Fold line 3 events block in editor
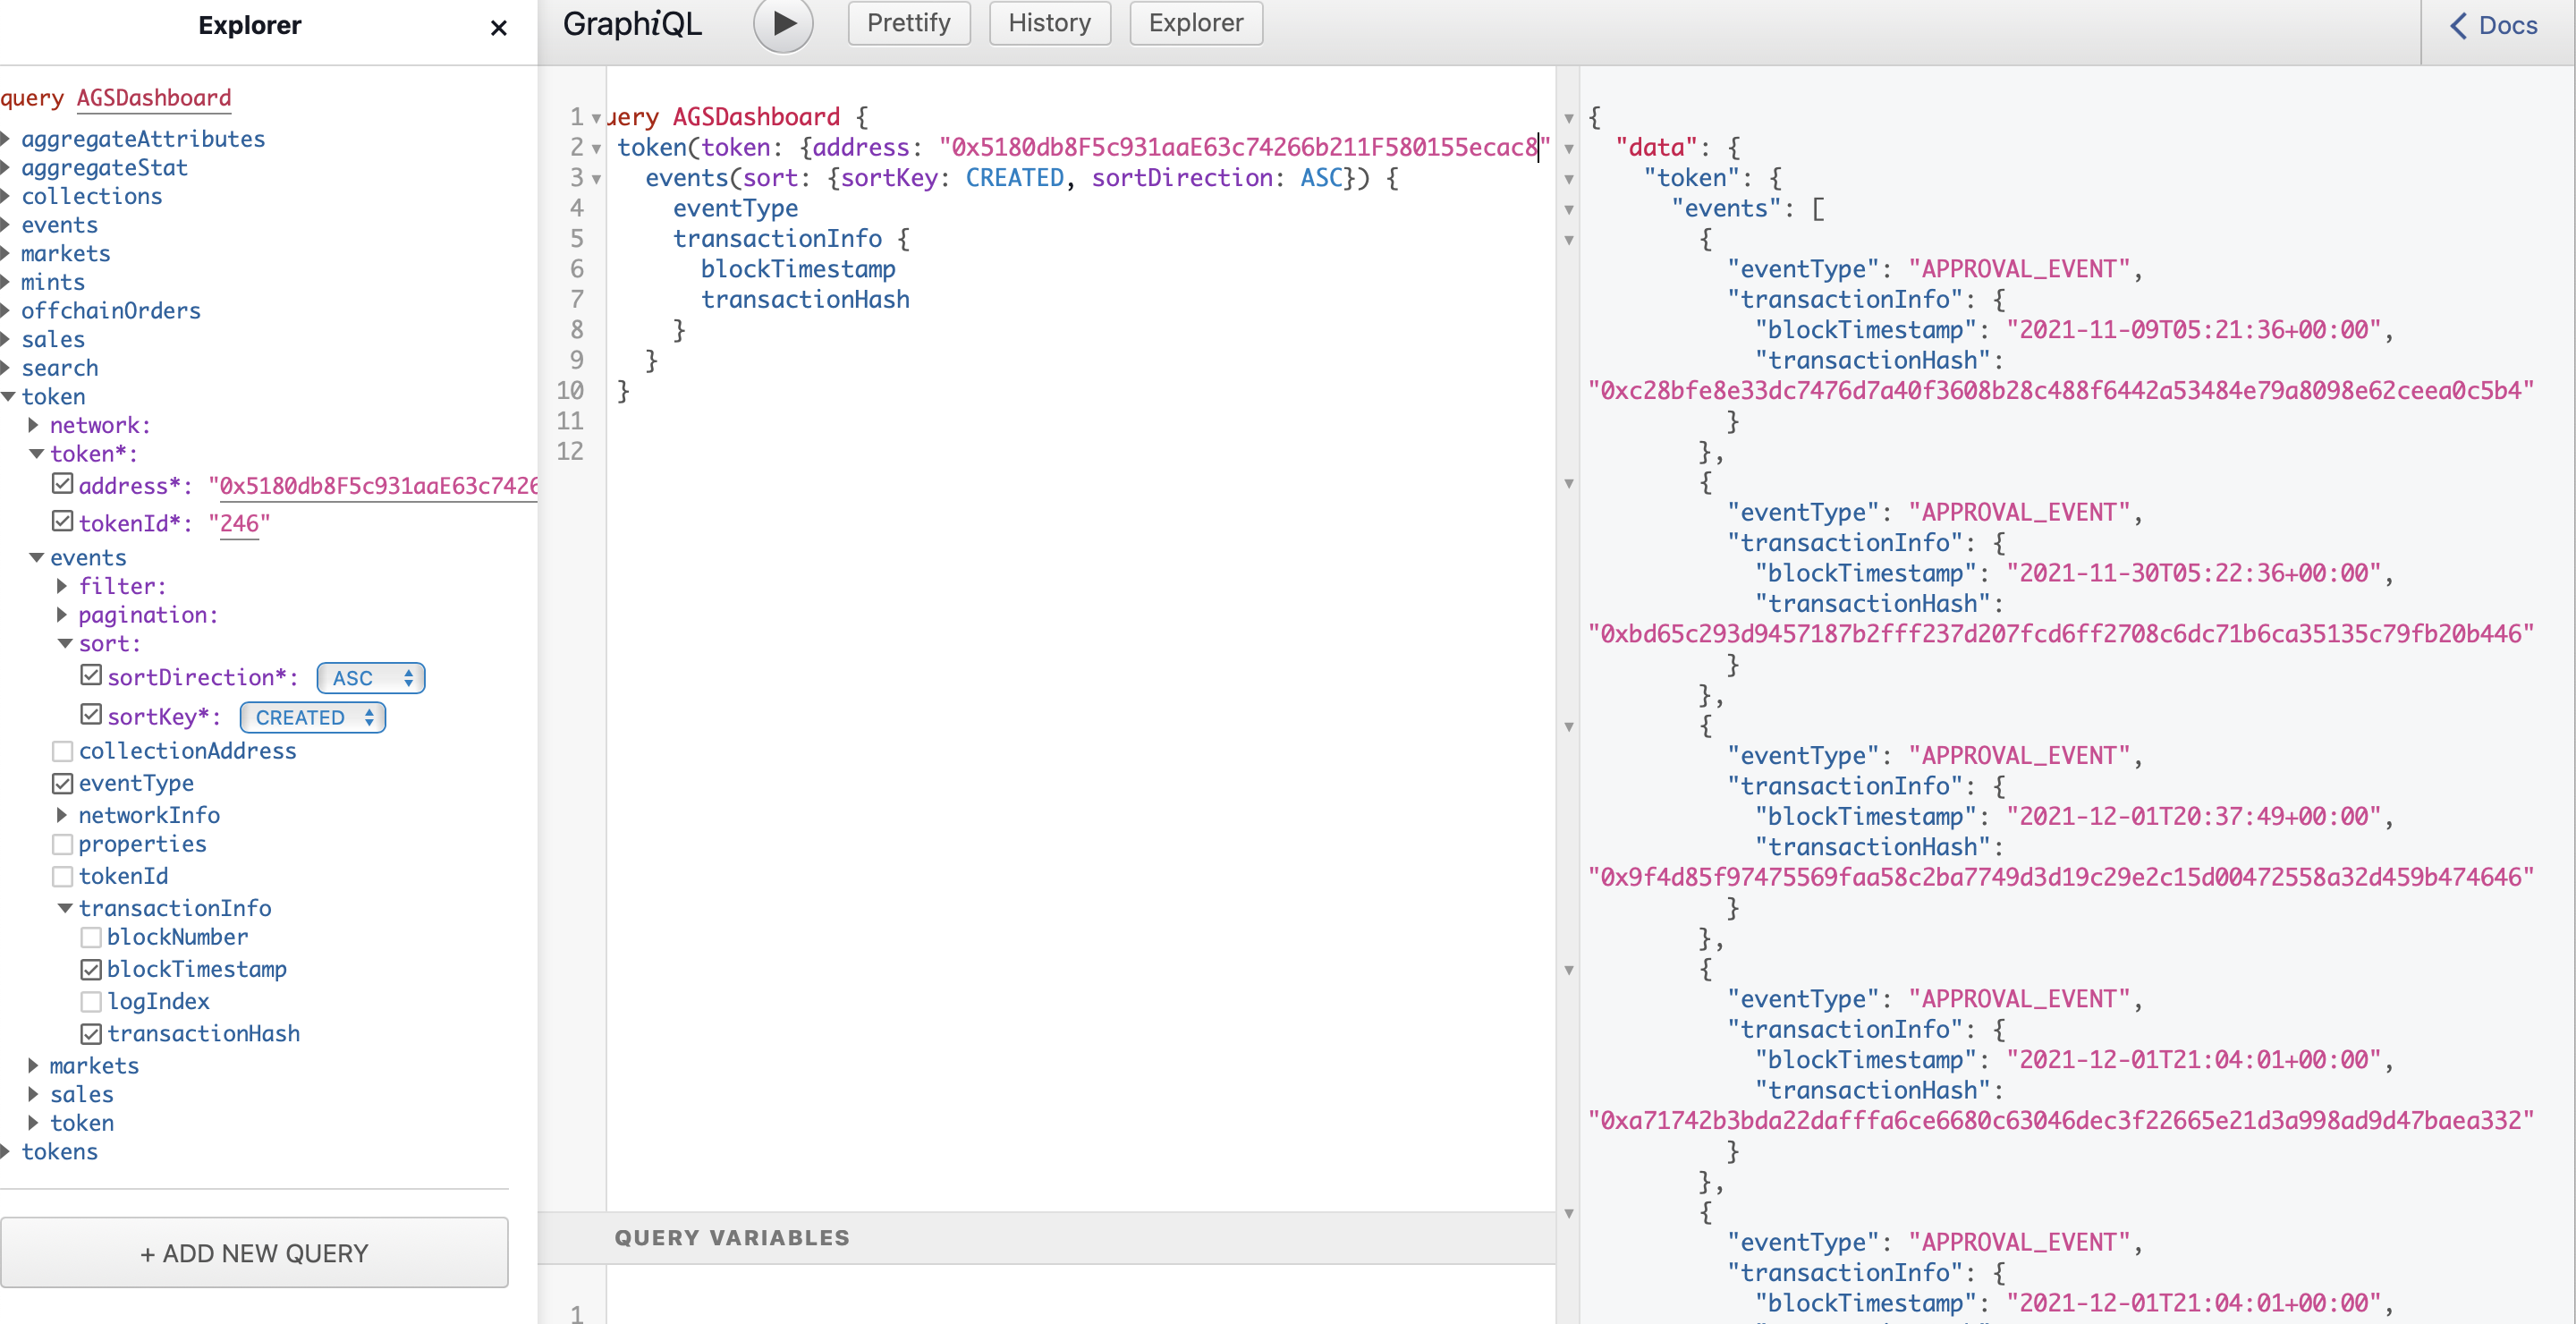This screenshot has height=1324, width=2576. coord(596,179)
